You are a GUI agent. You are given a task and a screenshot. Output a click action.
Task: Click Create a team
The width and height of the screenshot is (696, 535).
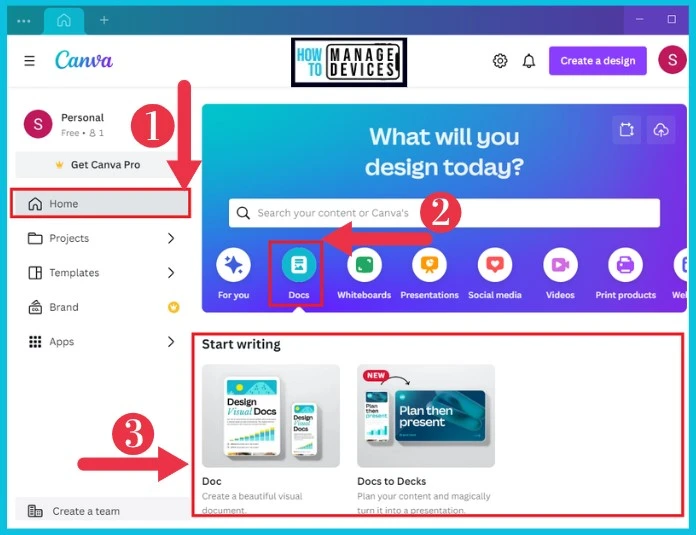[101, 511]
